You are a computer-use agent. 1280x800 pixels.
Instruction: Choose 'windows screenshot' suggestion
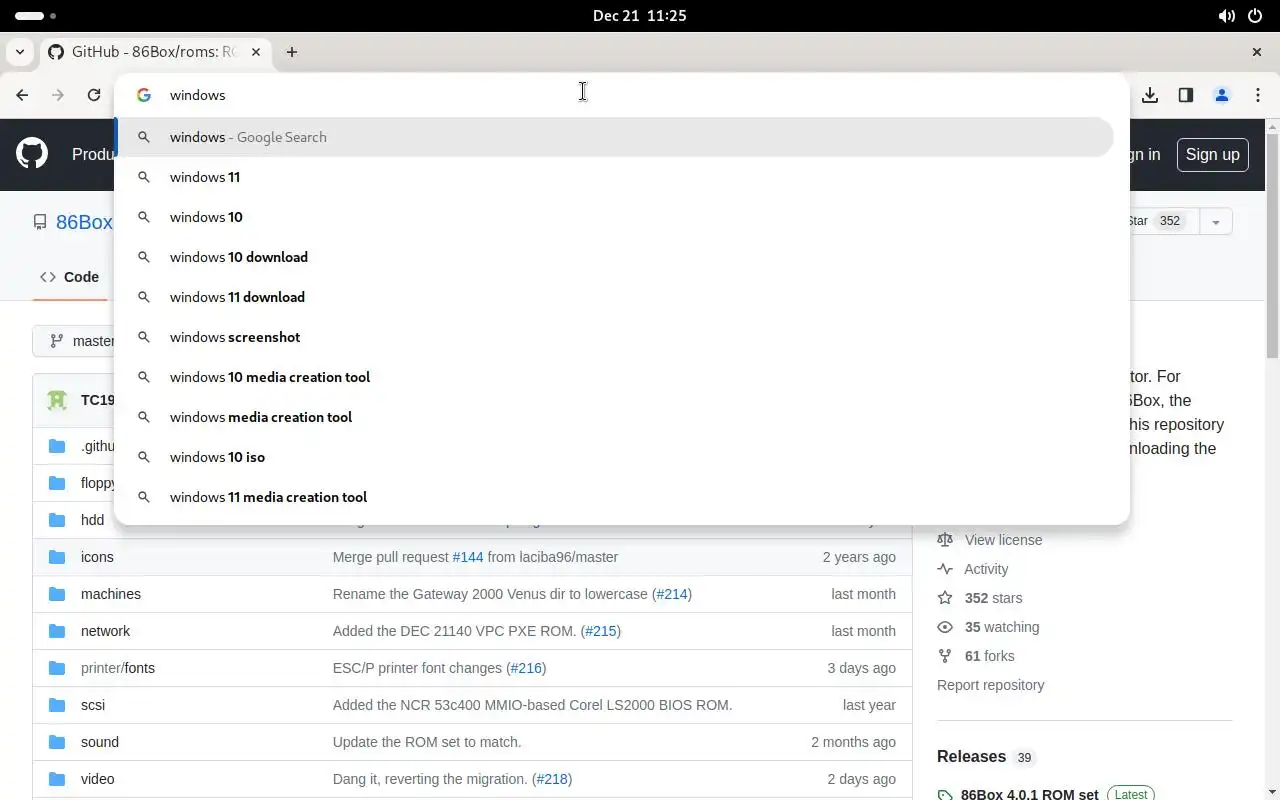(x=615, y=337)
